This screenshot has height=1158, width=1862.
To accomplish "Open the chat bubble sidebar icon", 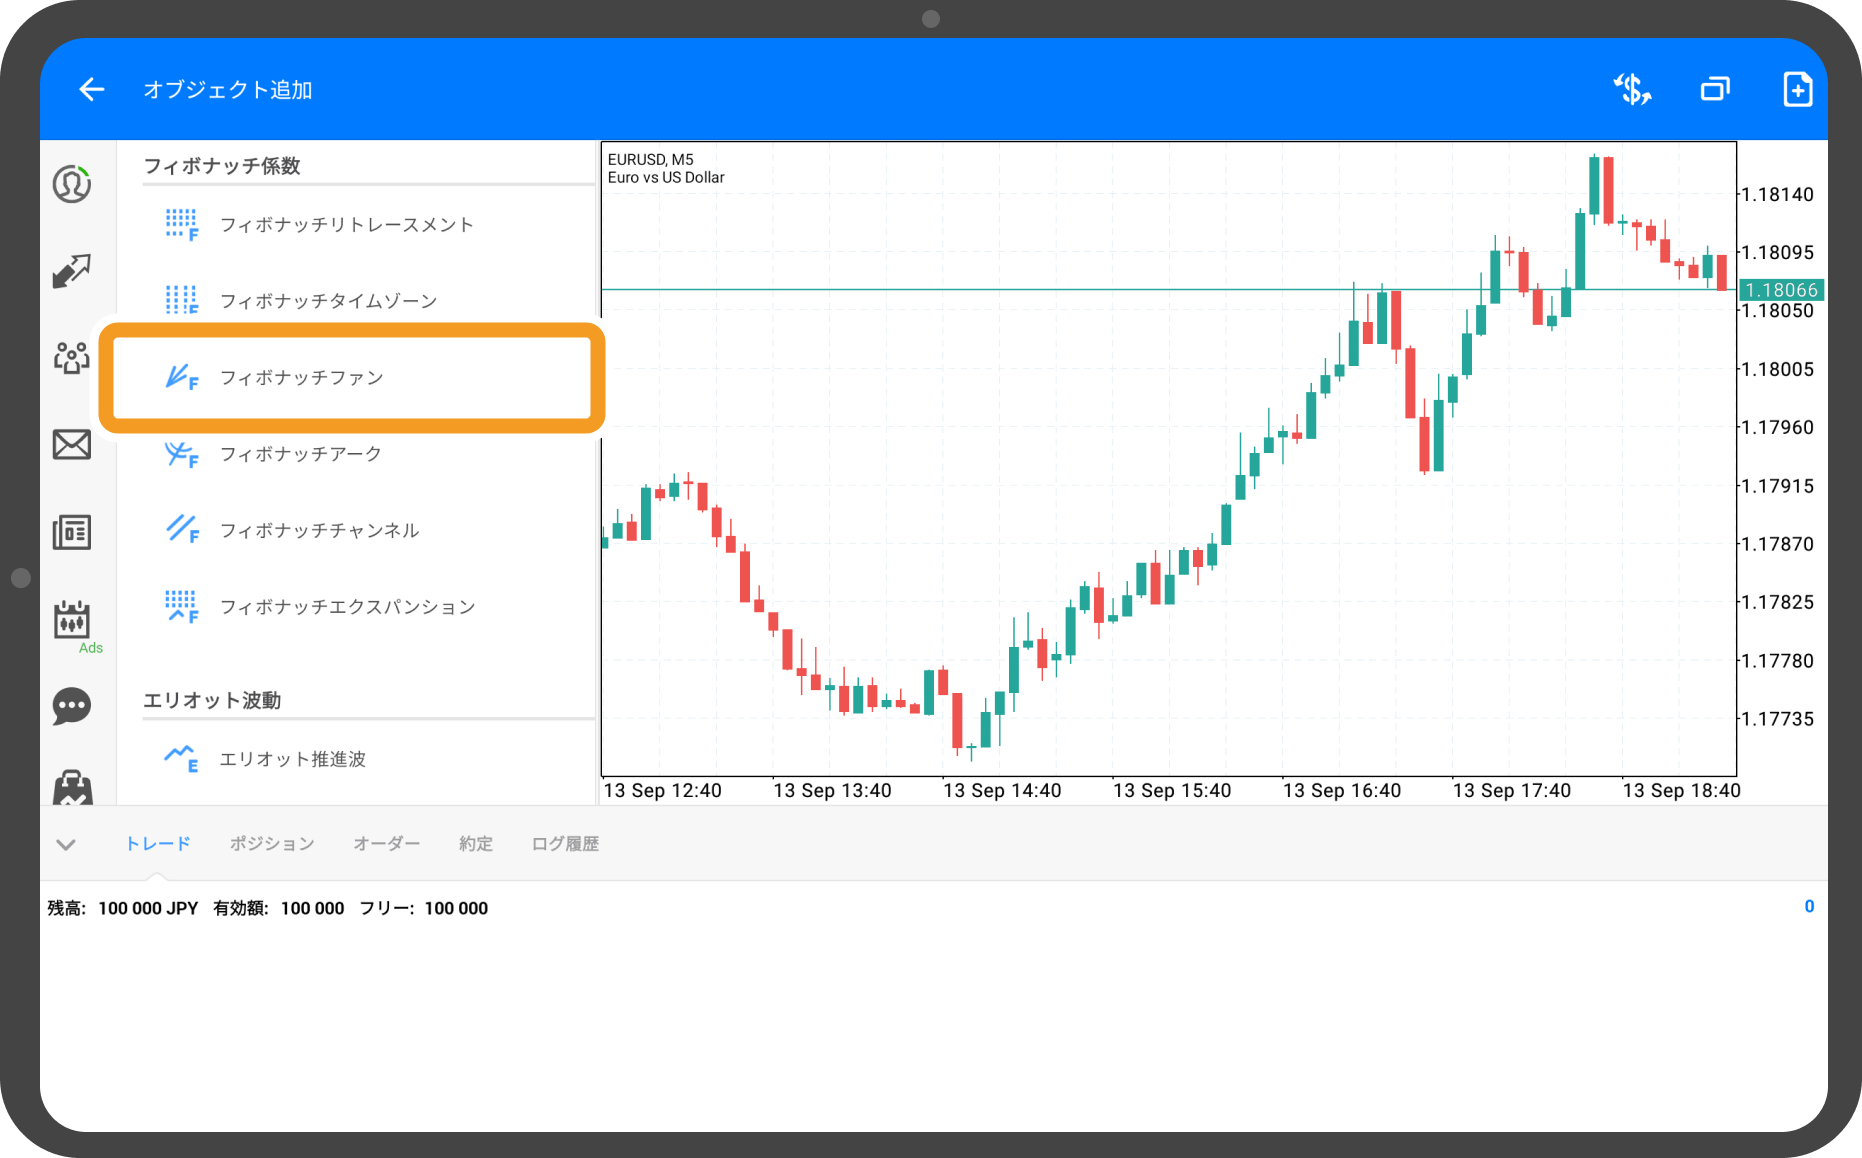I will [72, 706].
